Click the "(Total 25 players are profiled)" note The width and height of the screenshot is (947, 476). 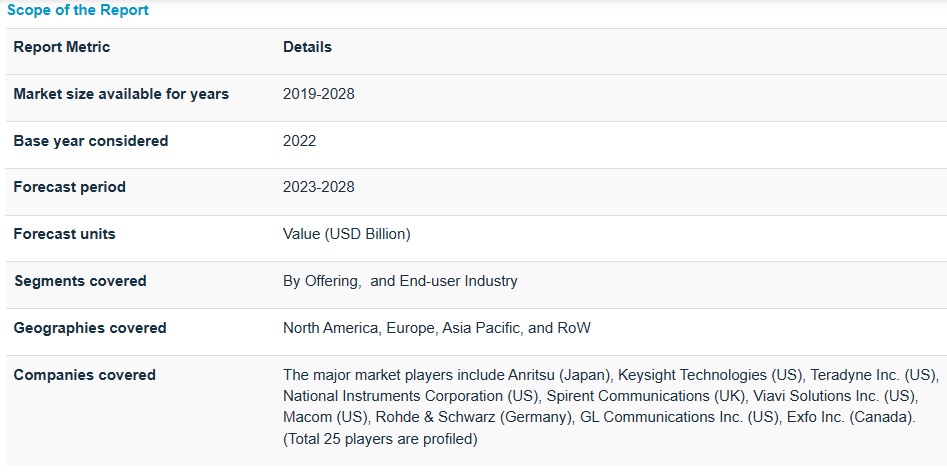click(380, 438)
